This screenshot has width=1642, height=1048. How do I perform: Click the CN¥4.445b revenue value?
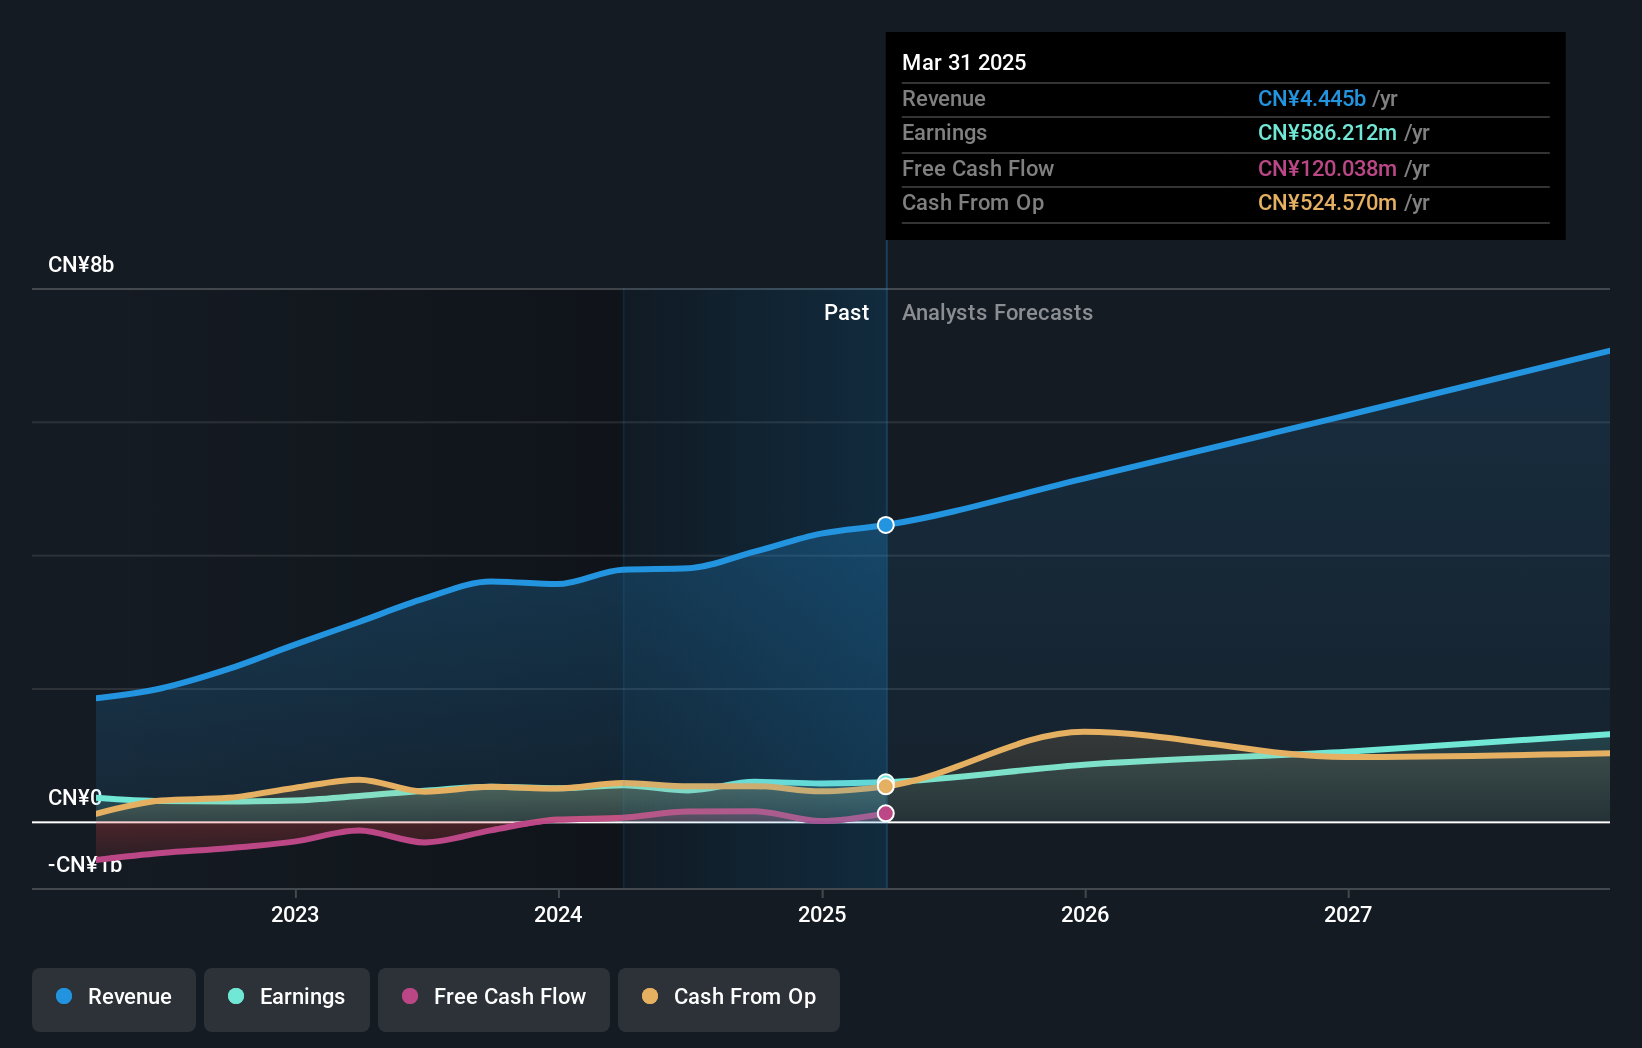click(1312, 99)
